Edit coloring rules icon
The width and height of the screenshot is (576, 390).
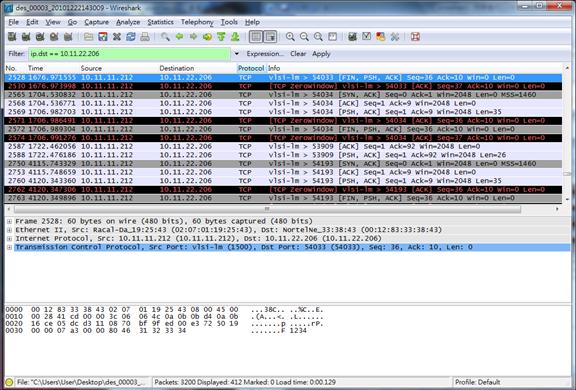click(381, 37)
